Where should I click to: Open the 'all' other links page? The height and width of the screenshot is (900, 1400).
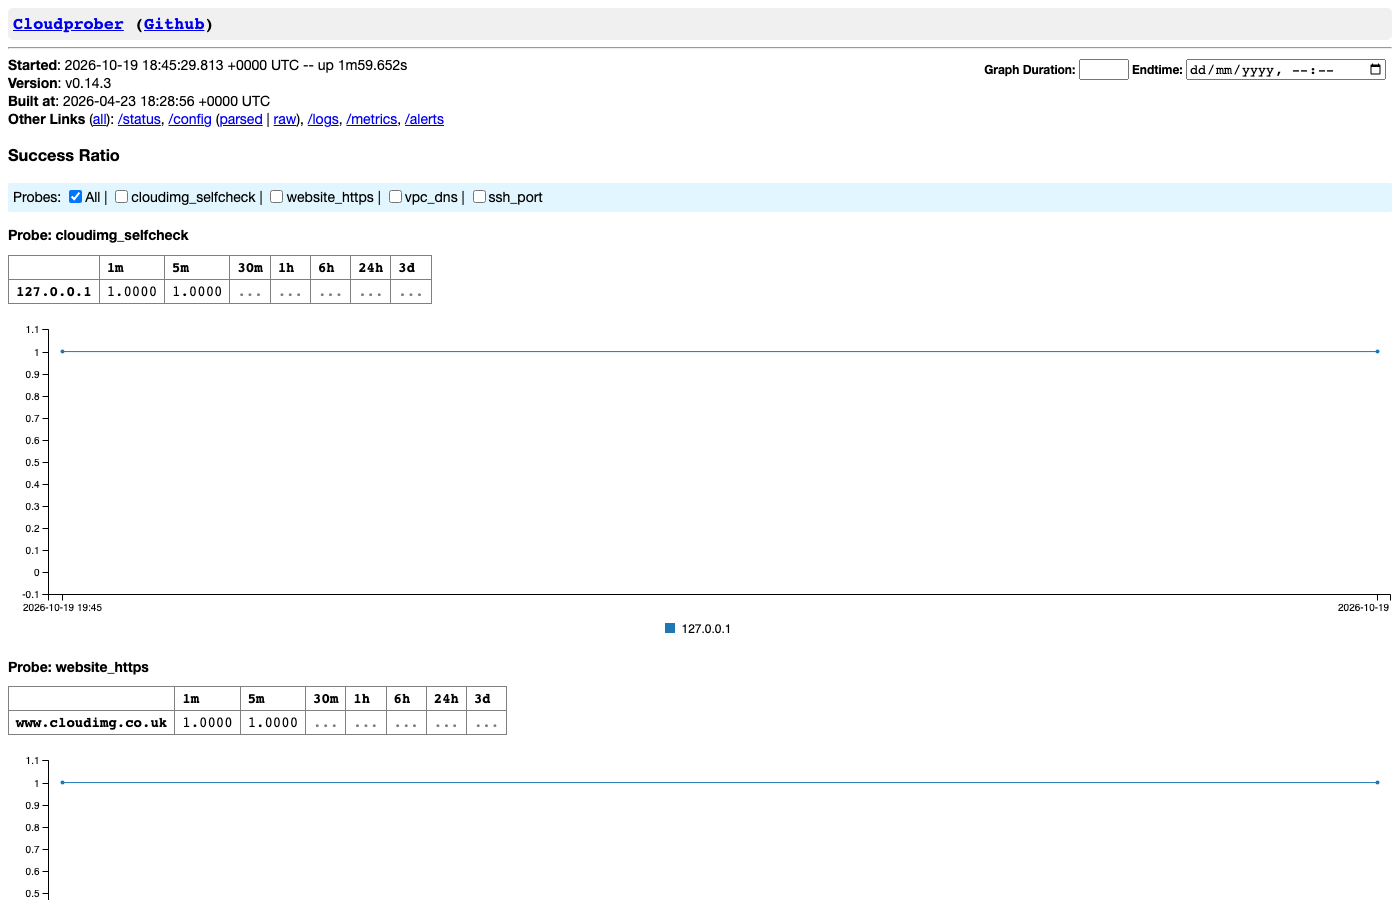(x=99, y=119)
